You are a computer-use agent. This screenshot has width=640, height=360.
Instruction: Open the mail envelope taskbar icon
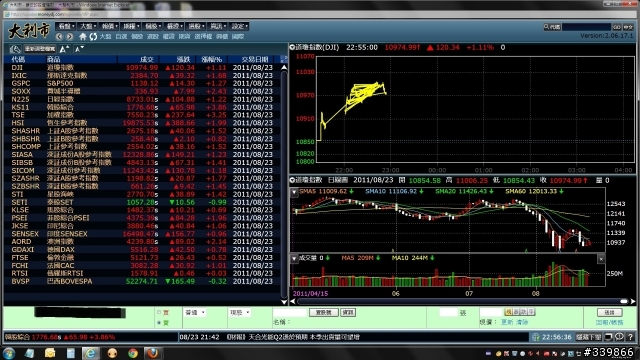tap(50, 353)
